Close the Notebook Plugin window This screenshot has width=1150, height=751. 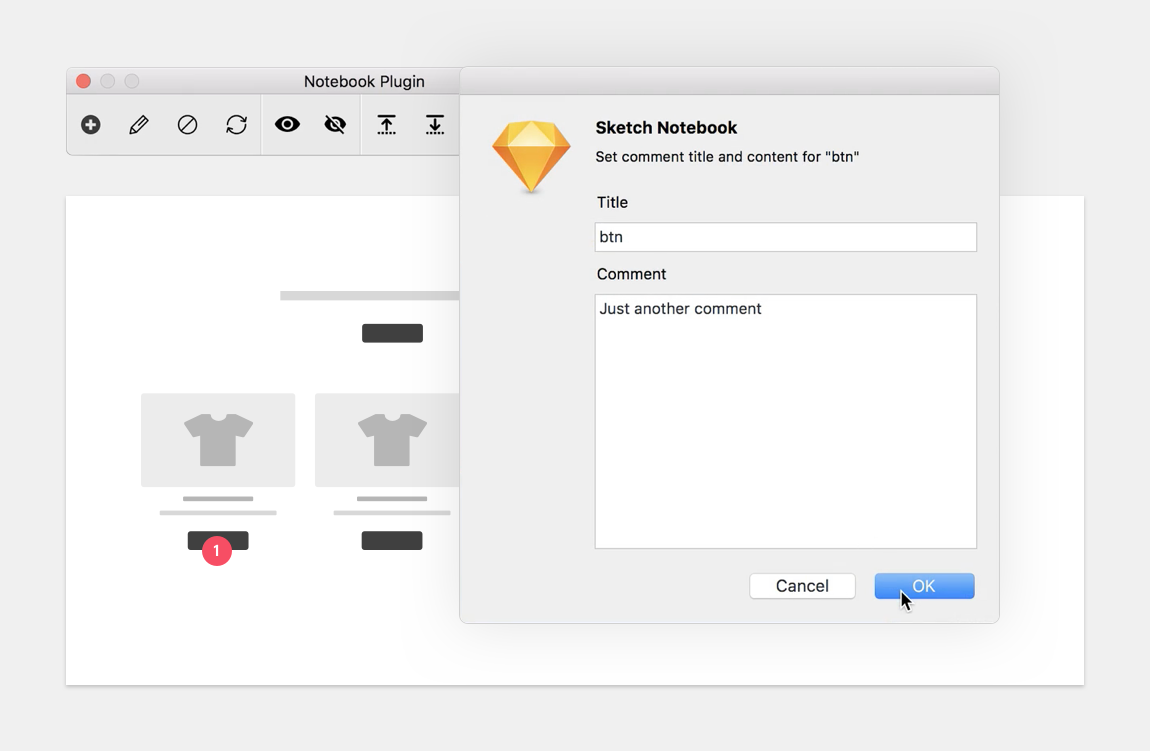84,81
